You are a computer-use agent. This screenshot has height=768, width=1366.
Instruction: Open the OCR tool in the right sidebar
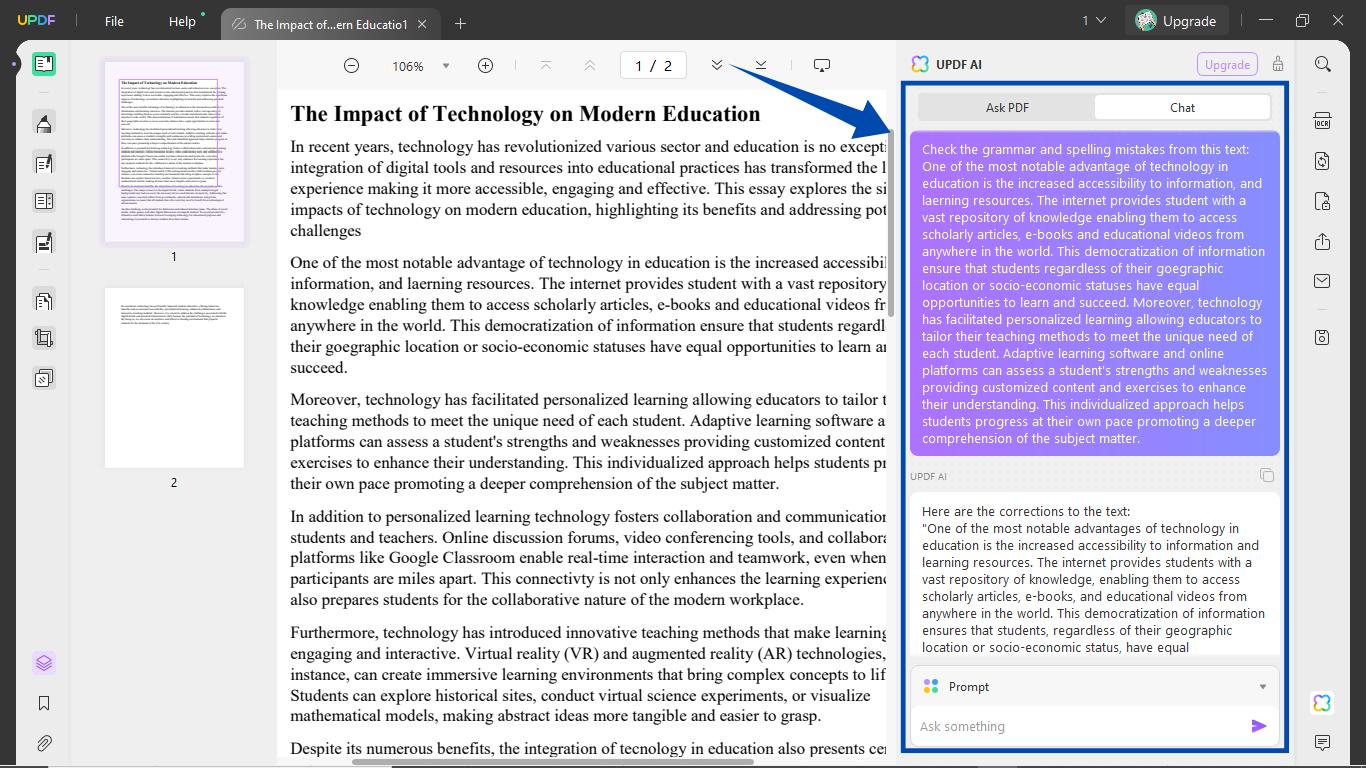pos(1321,120)
